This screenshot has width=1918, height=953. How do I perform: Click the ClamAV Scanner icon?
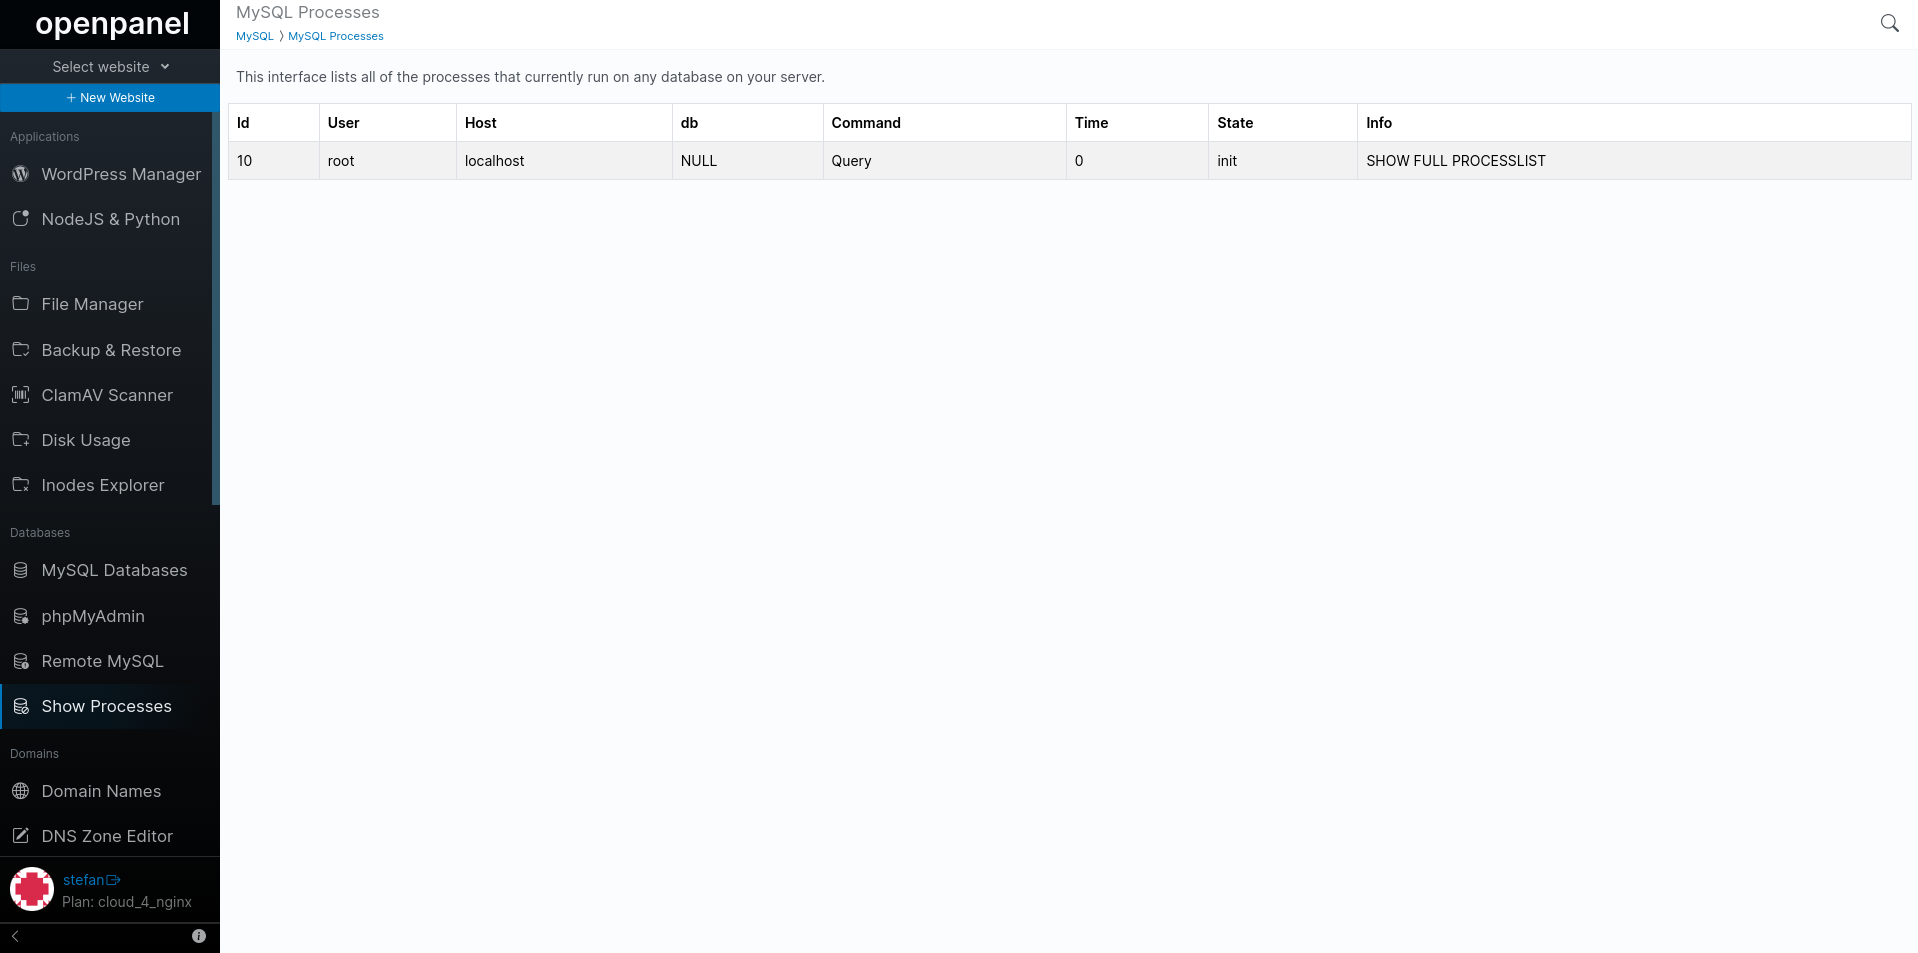(20, 394)
